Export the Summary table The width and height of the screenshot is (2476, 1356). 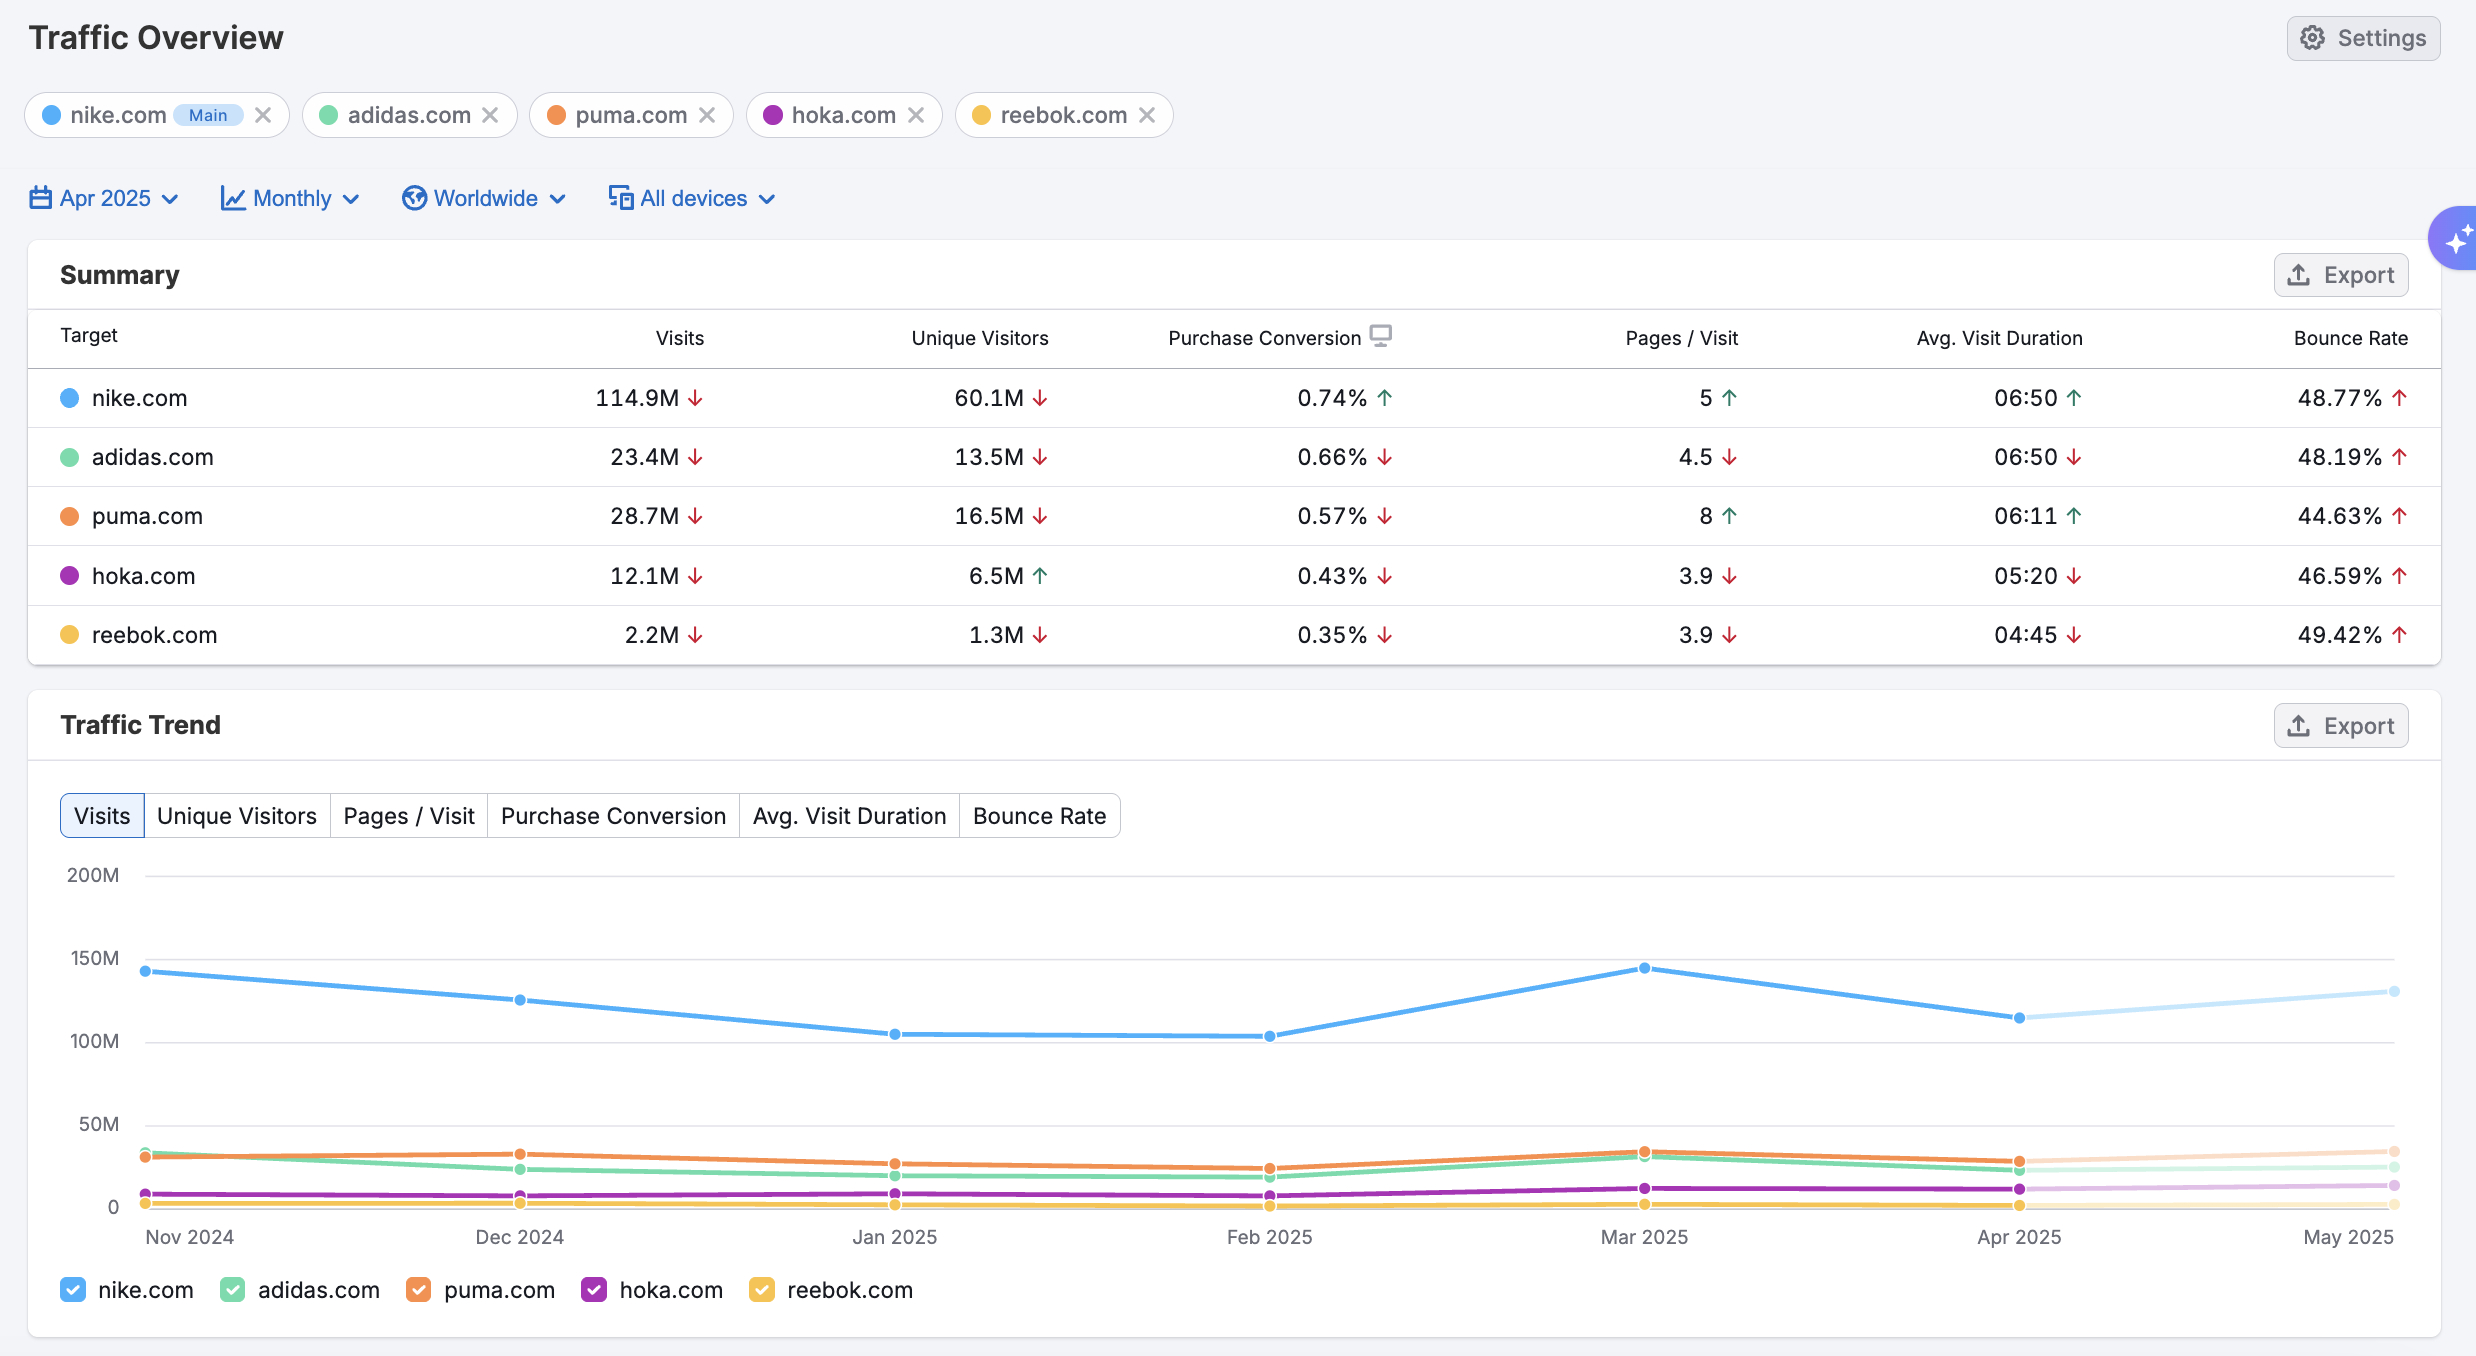click(2340, 275)
